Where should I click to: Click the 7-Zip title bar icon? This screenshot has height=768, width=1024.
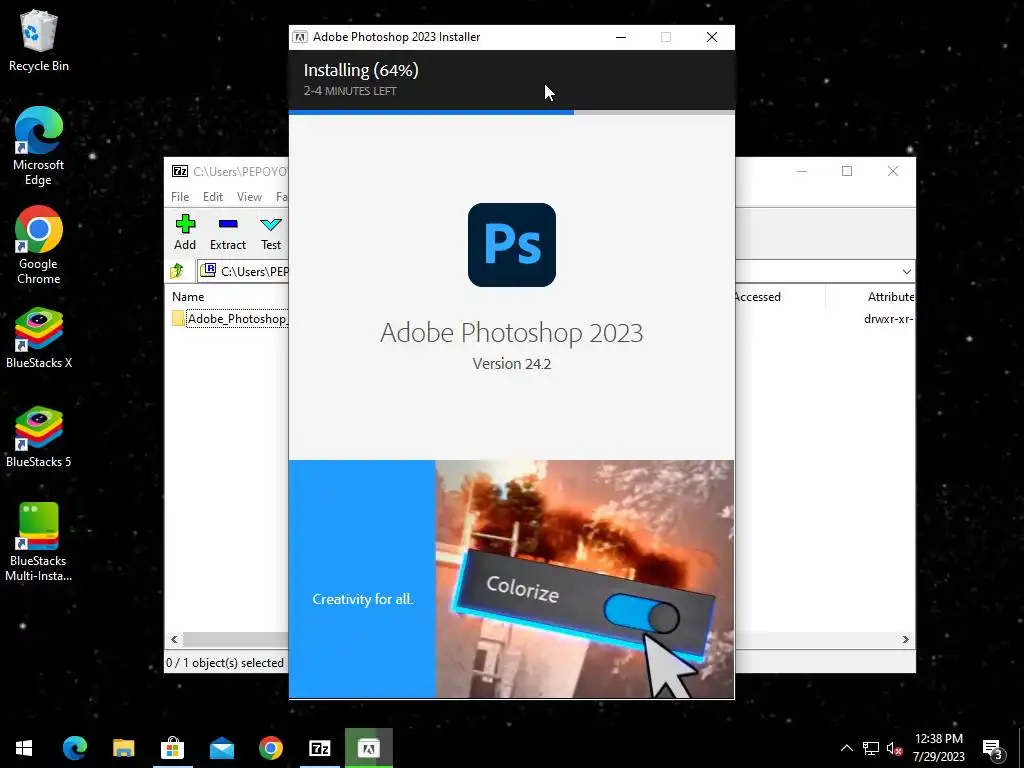click(x=180, y=171)
